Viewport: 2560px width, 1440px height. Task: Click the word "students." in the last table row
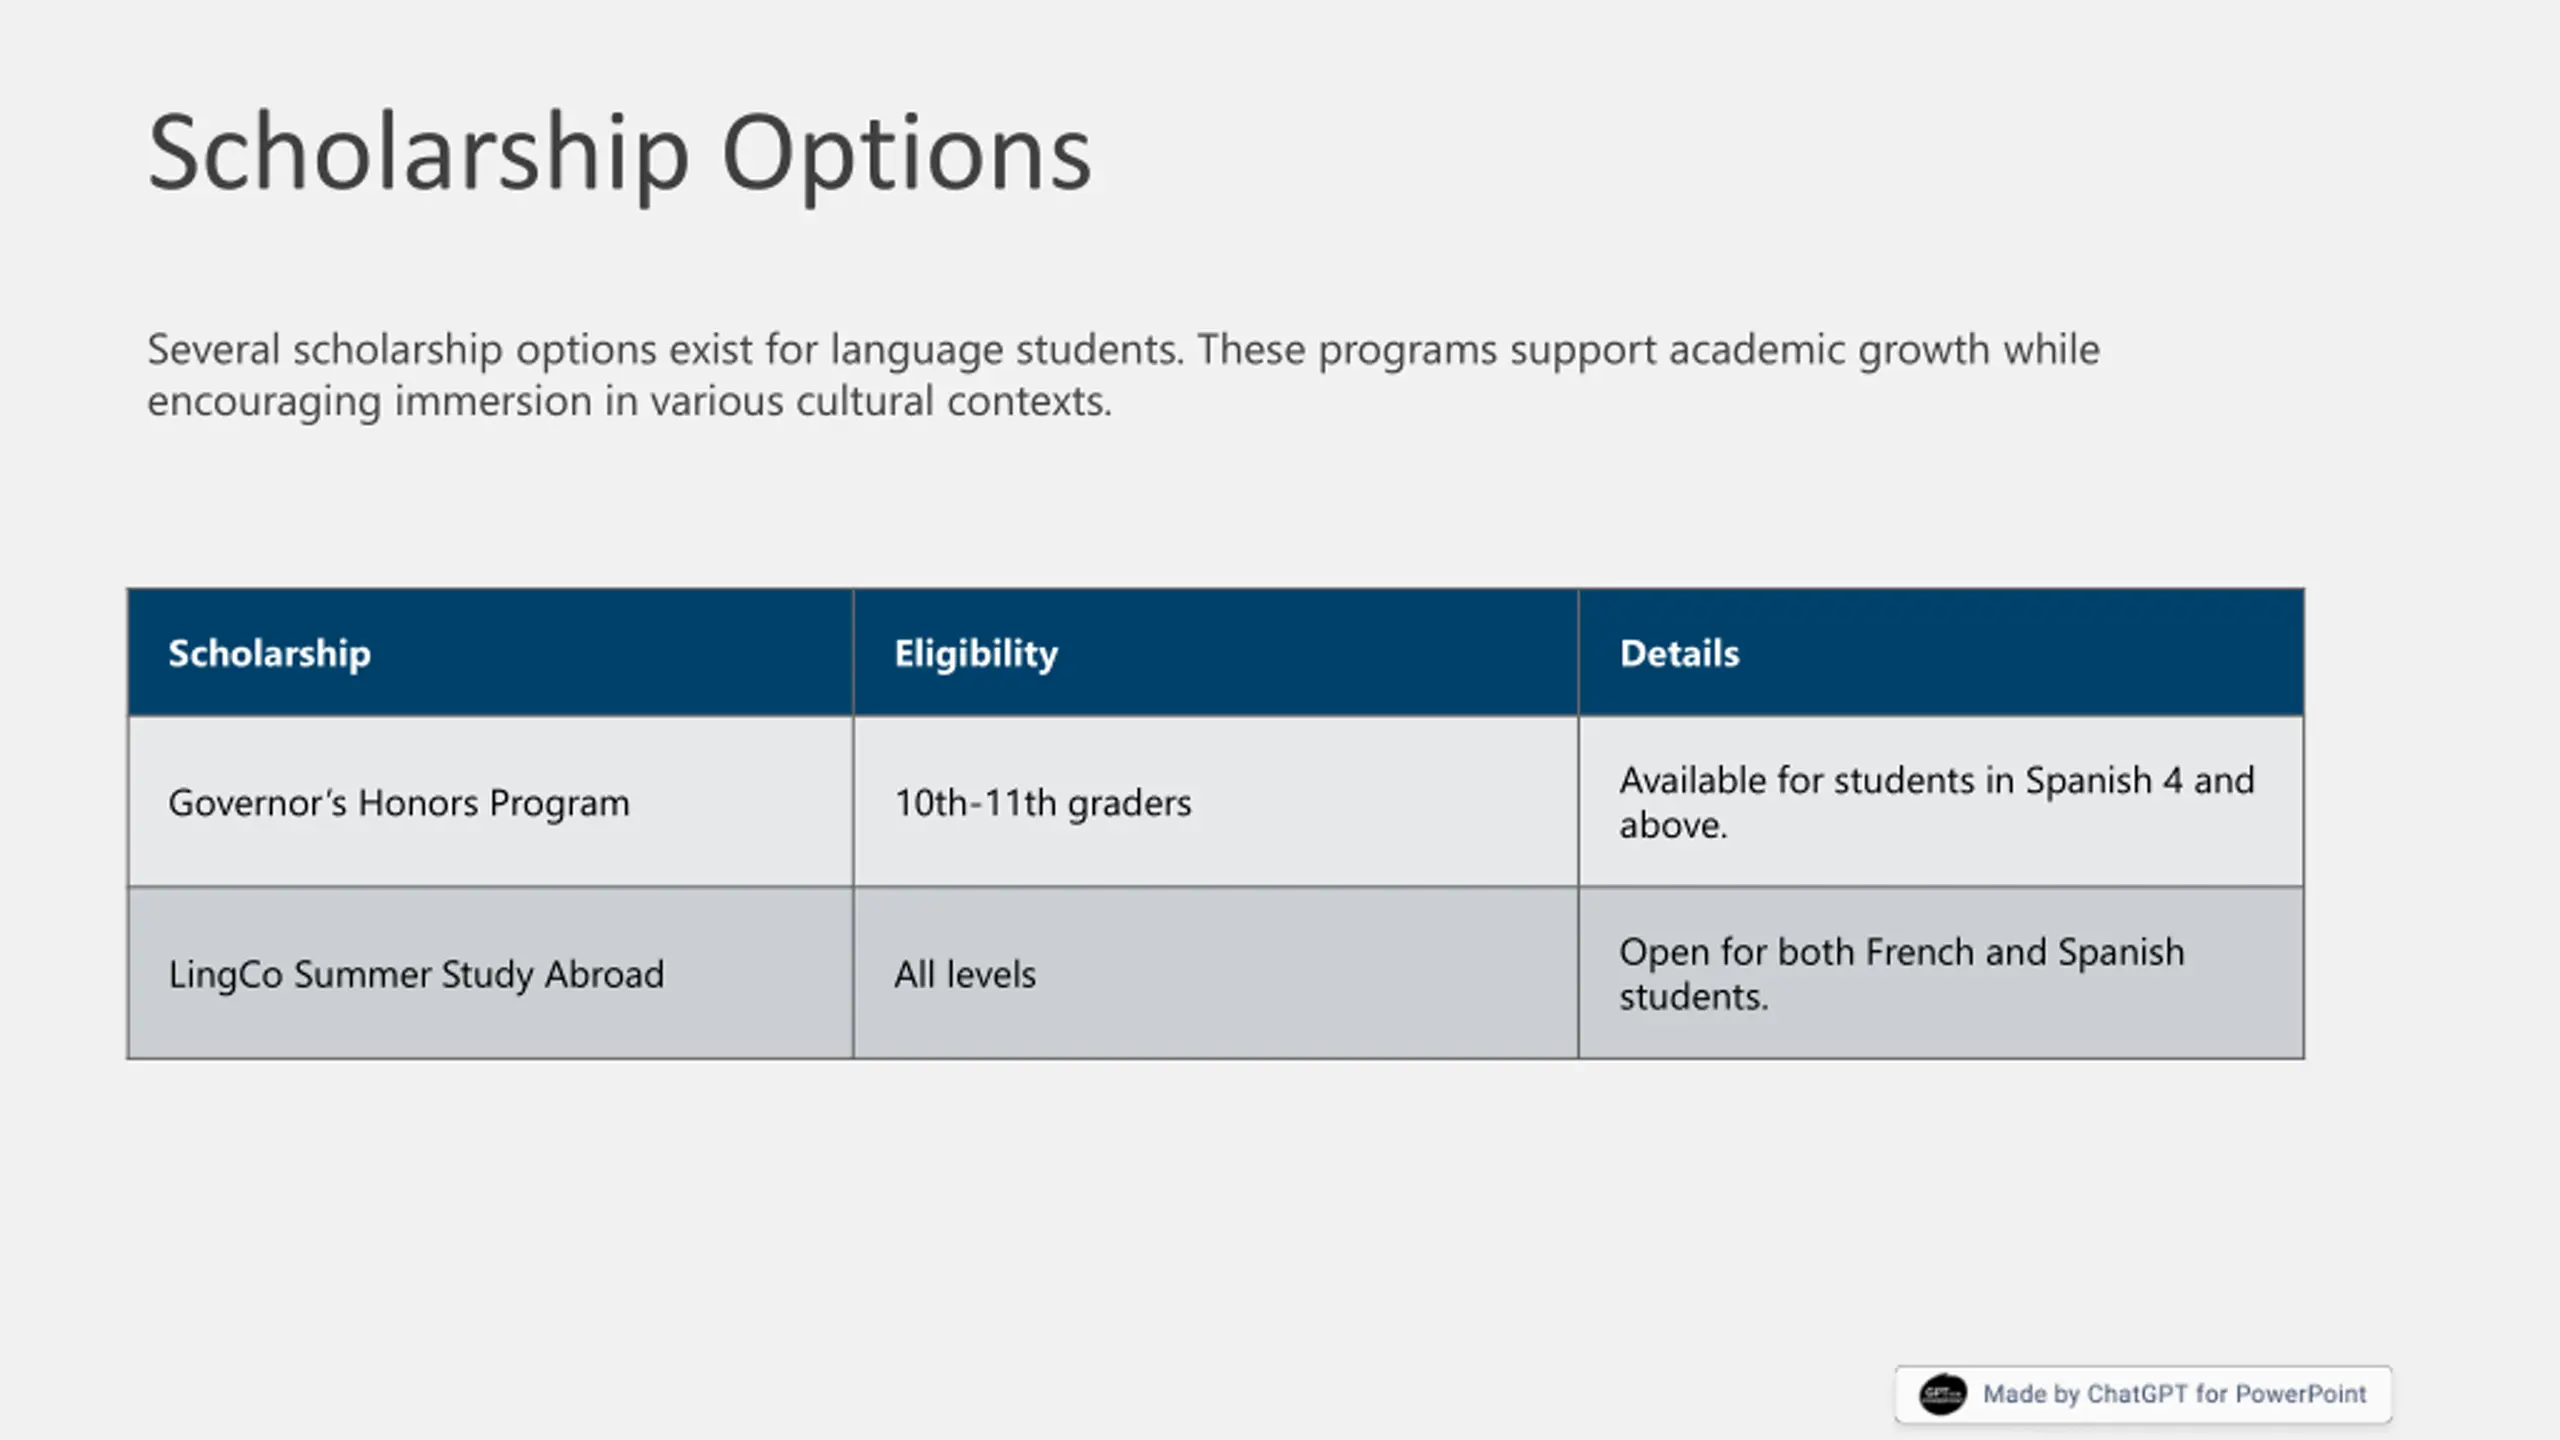coord(1694,997)
